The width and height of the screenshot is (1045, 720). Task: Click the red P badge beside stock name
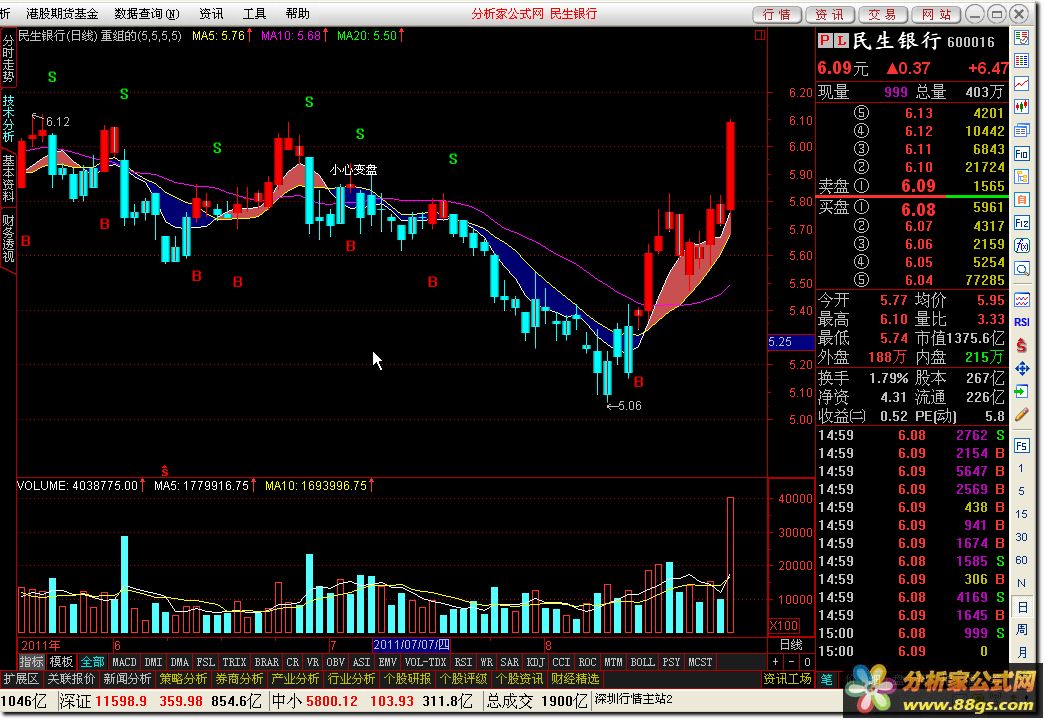point(826,41)
